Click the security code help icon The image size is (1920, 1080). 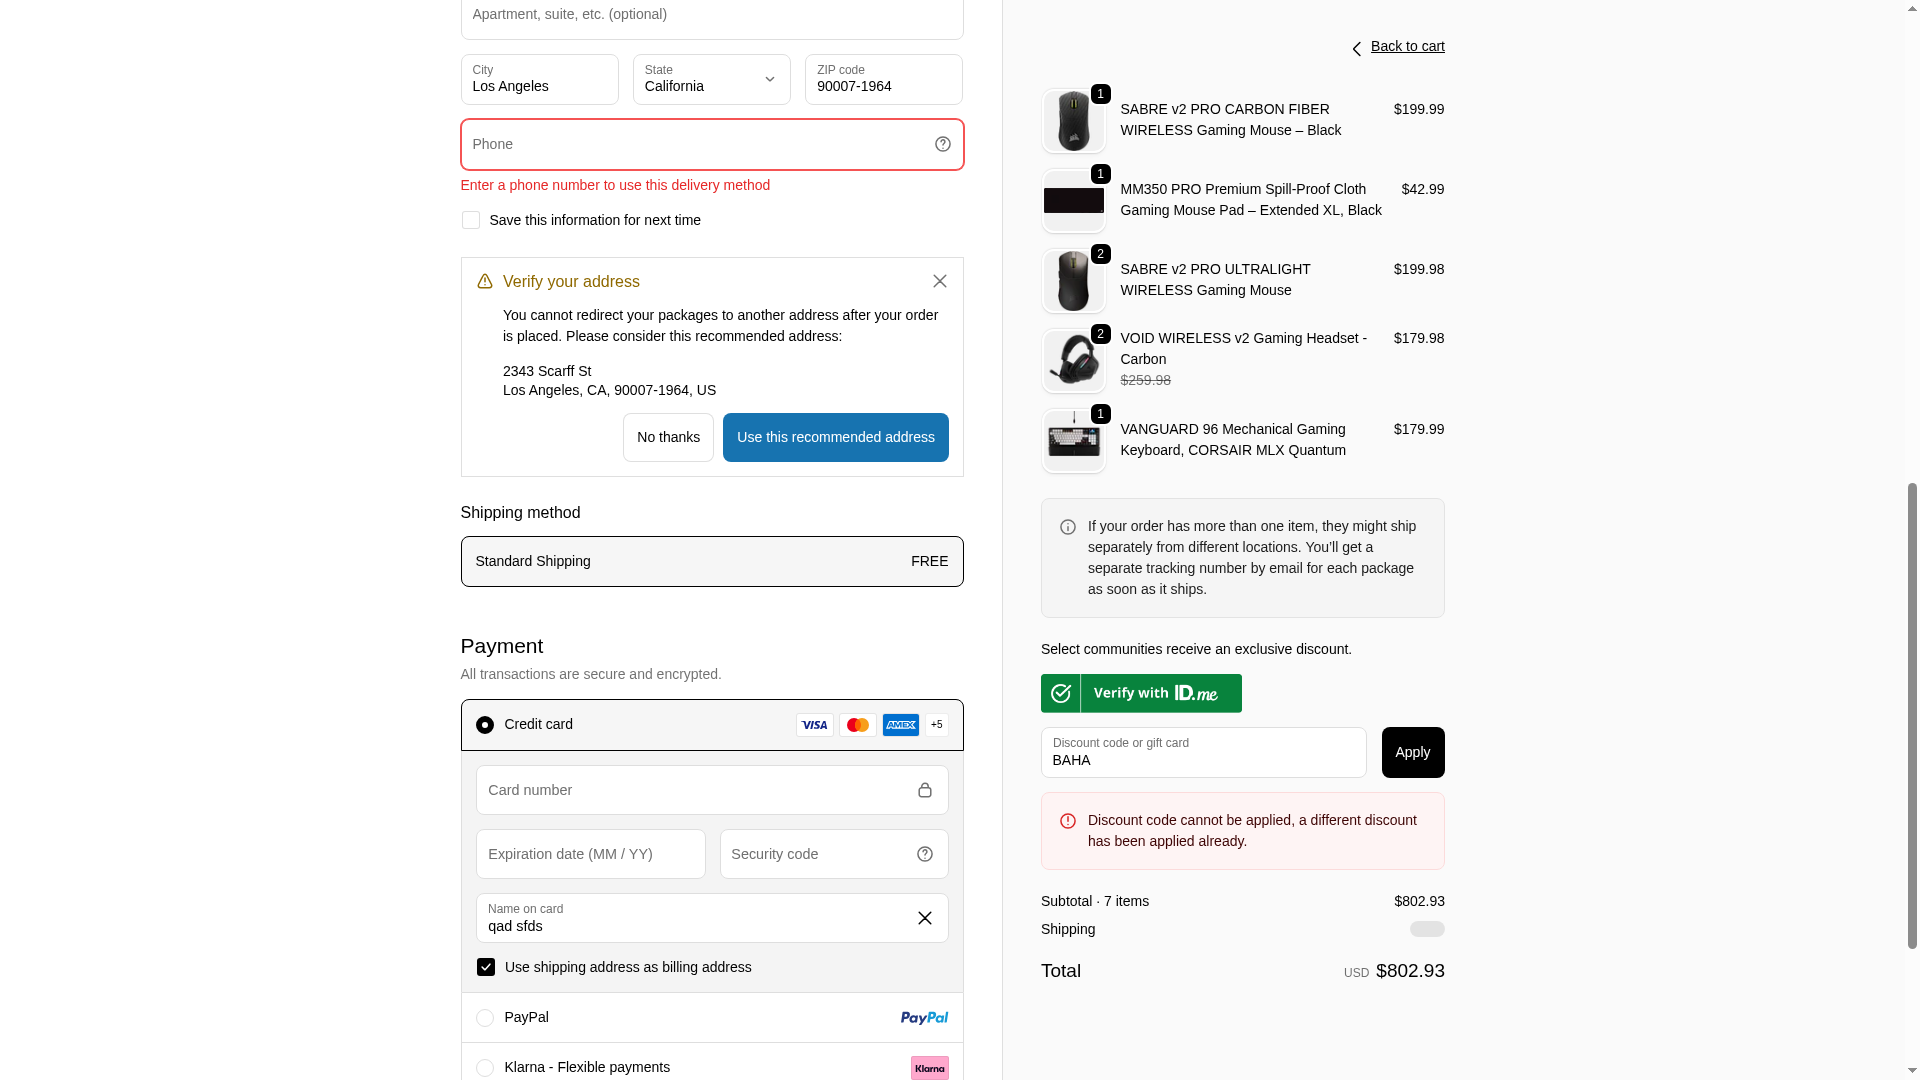coord(924,854)
